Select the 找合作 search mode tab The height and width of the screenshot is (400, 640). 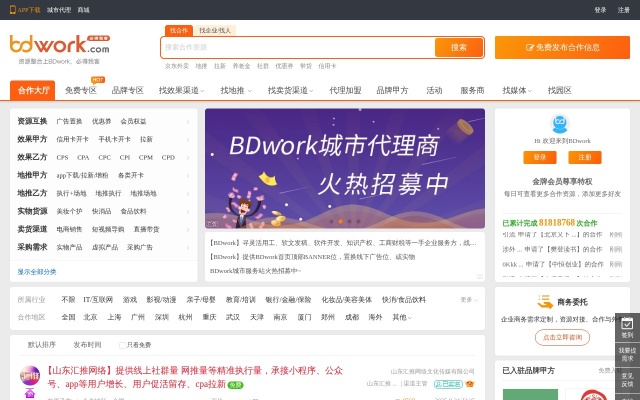pos(177,30)
